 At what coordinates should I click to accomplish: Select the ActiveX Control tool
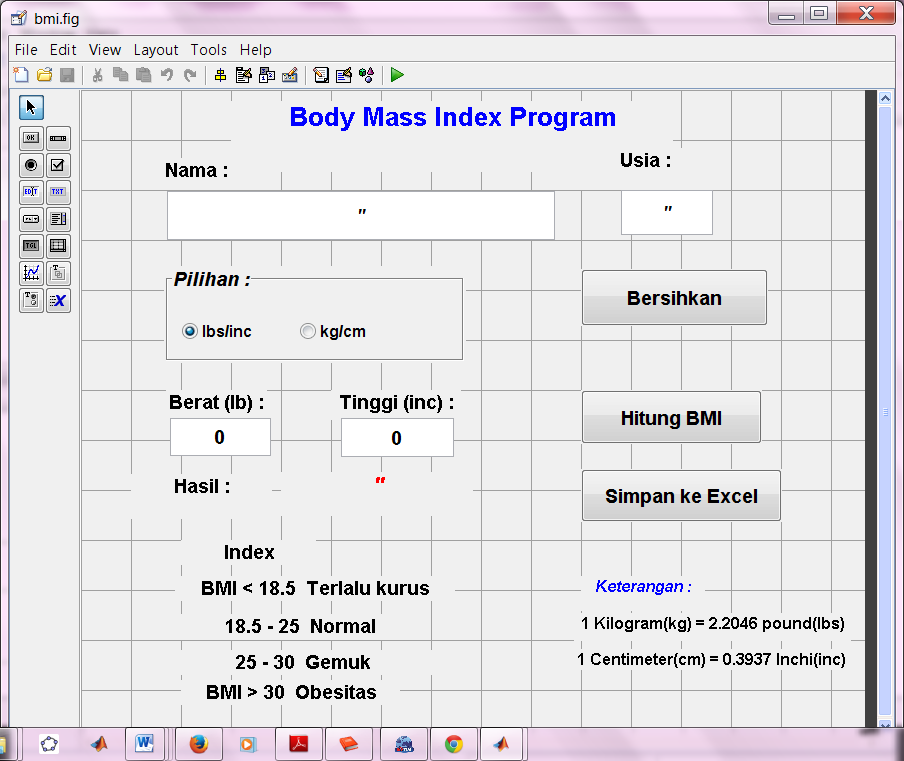tap(58, 300)
